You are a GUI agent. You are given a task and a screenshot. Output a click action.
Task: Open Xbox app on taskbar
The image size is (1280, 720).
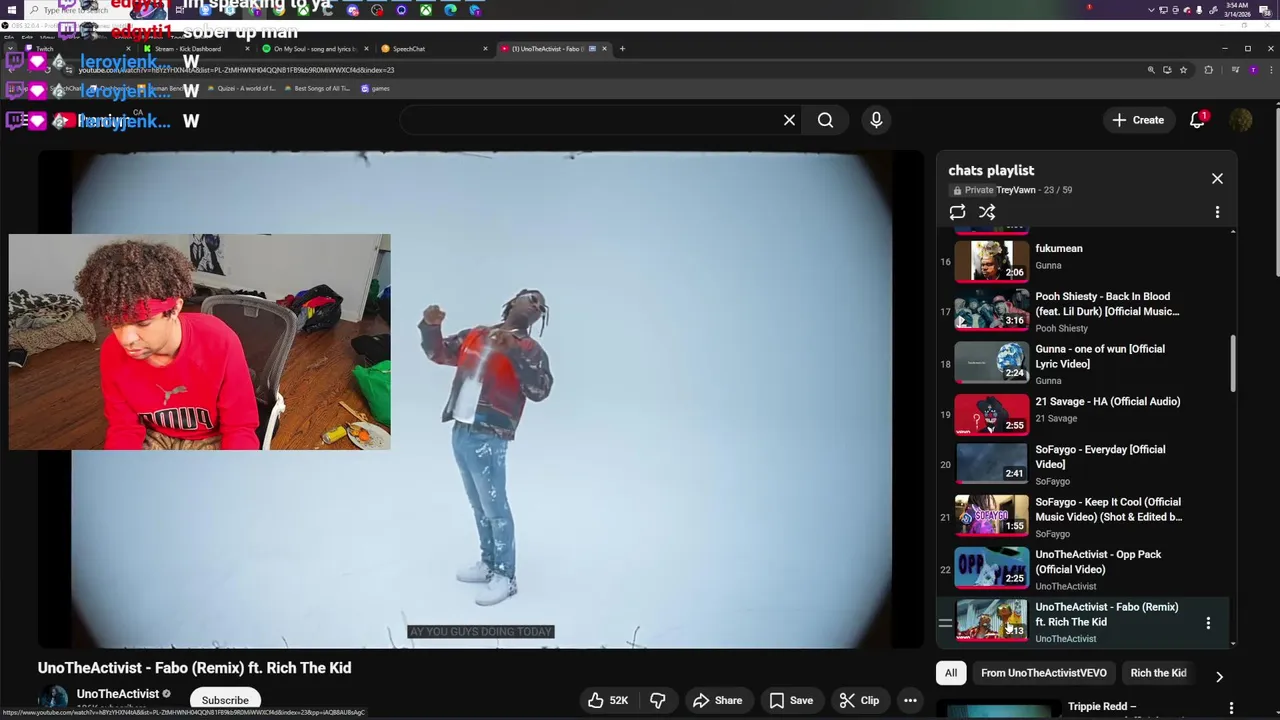(426, 10)
